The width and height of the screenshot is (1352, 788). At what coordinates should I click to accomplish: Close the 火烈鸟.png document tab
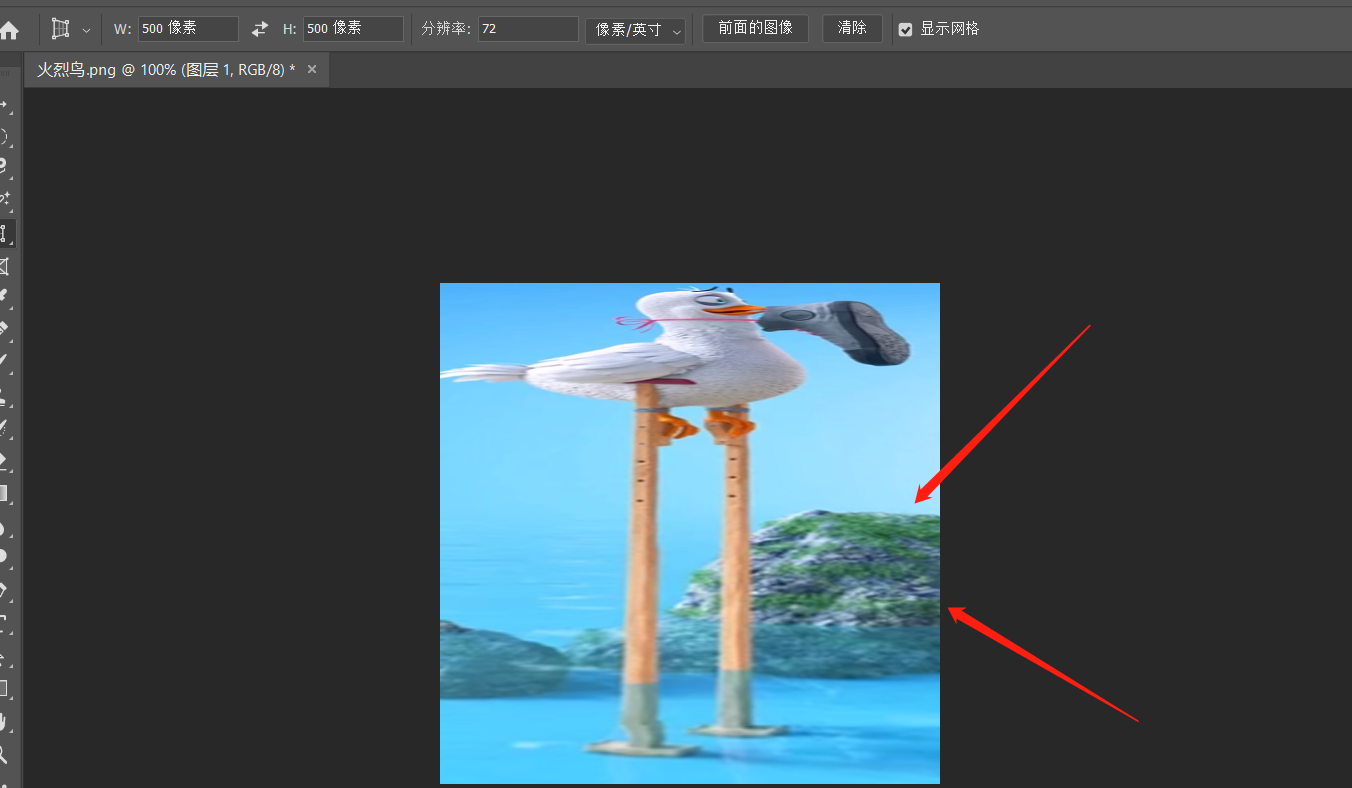(x=312, y=69)
